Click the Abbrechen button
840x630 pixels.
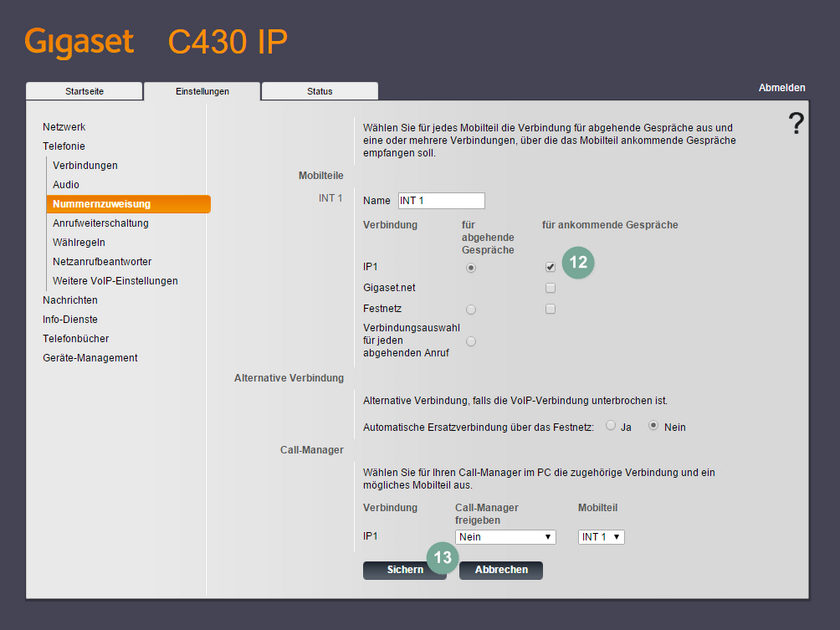pyautogui.click(x=500, y=570)
